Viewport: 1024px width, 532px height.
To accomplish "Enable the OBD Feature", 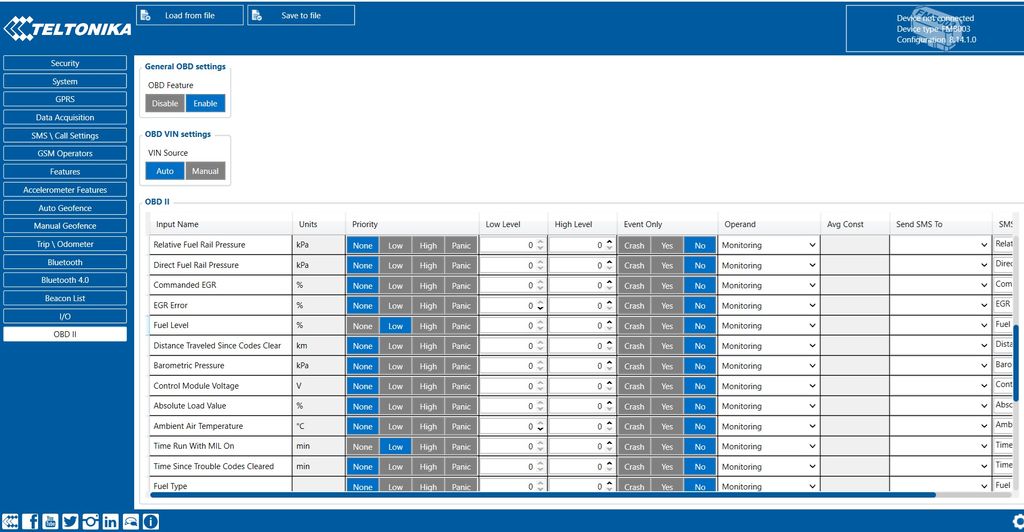I will (205, 103).
